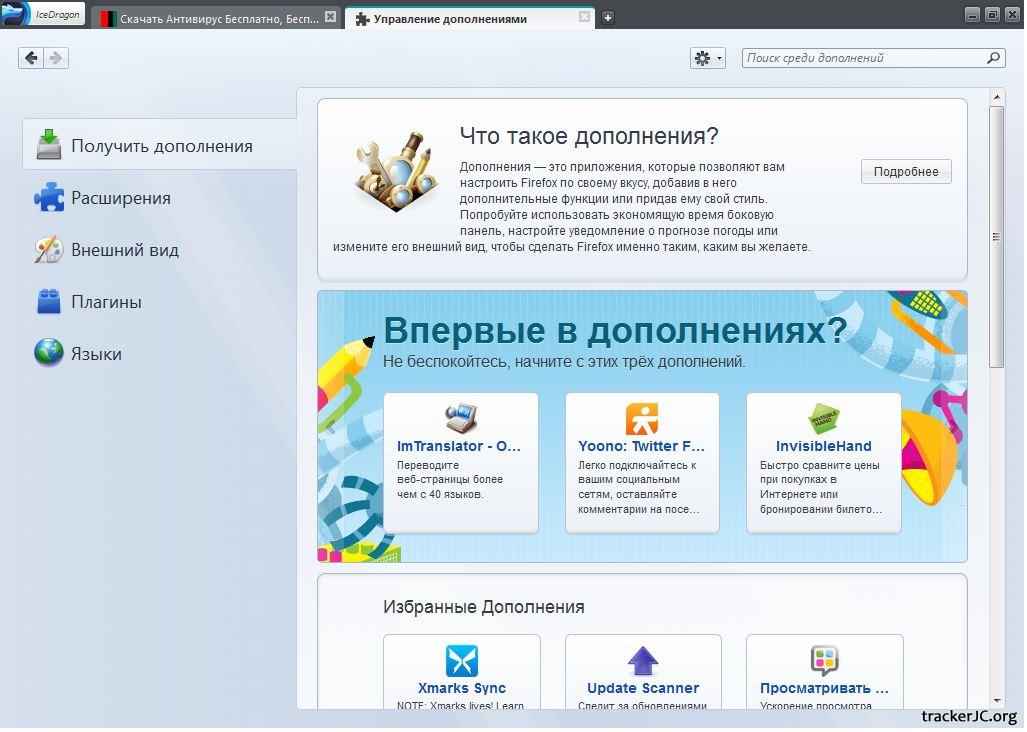Open the Языки category
Viewport: 1027px width, 732px height.
pyautogui.click(x=96, y=354)
